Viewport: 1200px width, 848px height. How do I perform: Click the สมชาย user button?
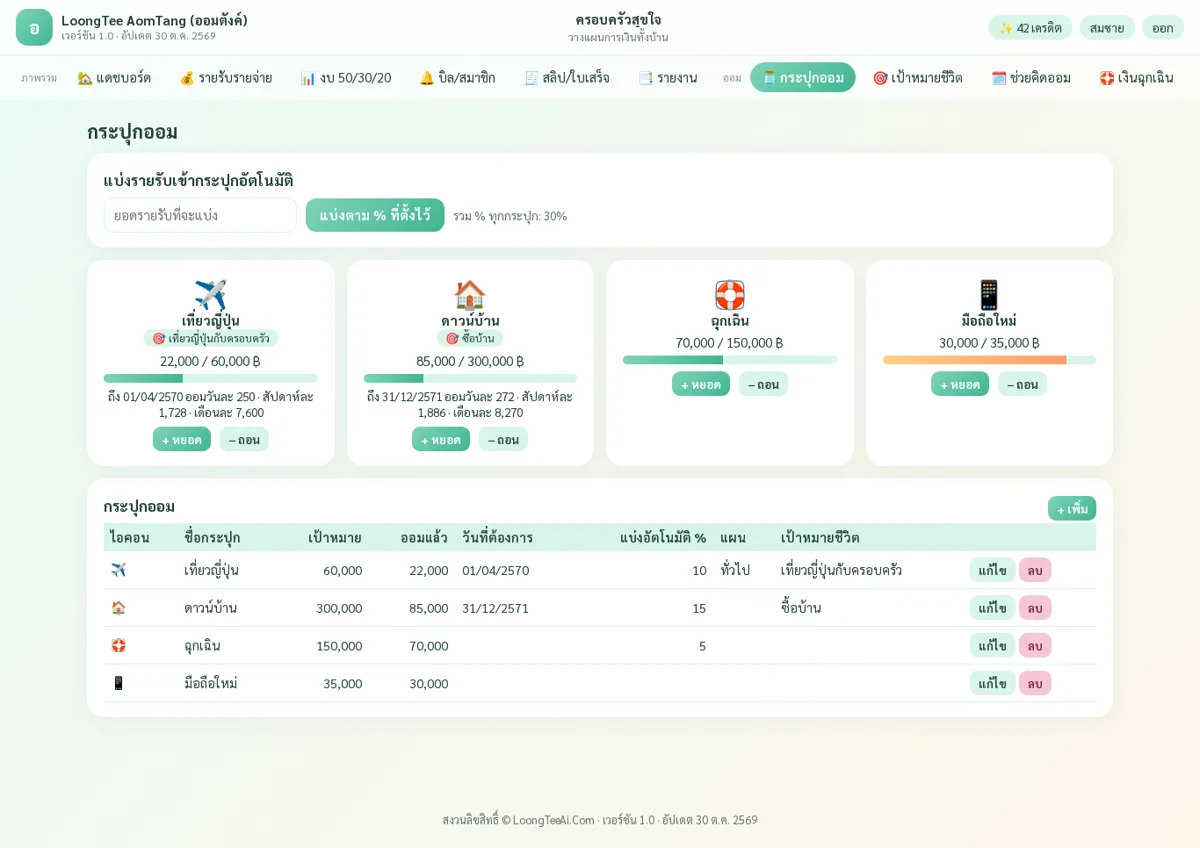[x=1107, y=27]
